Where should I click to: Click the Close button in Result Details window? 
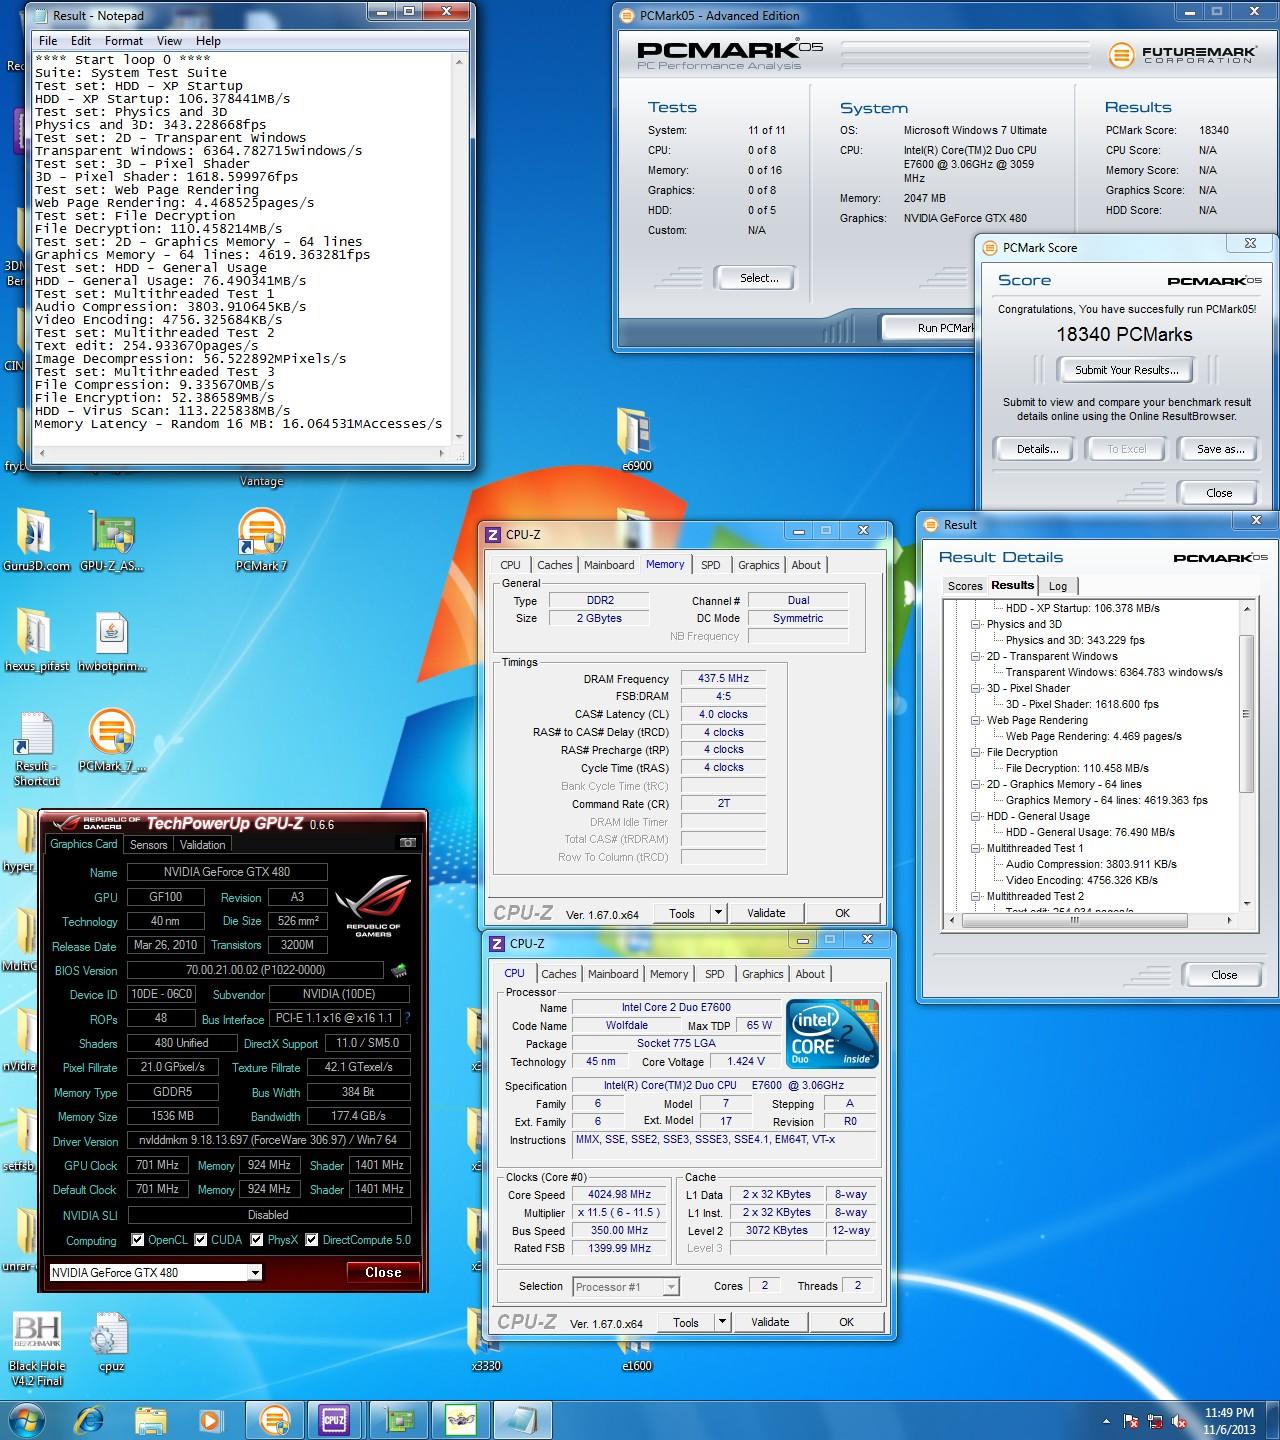(1224, 974)
